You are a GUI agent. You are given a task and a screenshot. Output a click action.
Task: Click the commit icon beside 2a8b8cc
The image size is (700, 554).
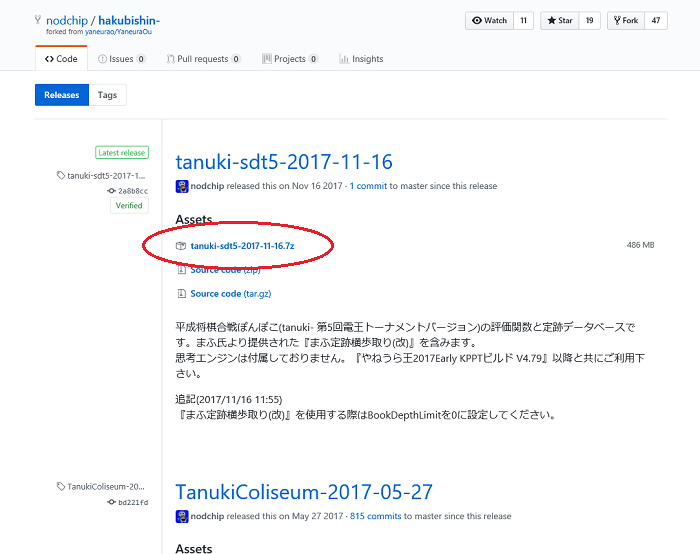pyautogui.click(x=111, y=191)
